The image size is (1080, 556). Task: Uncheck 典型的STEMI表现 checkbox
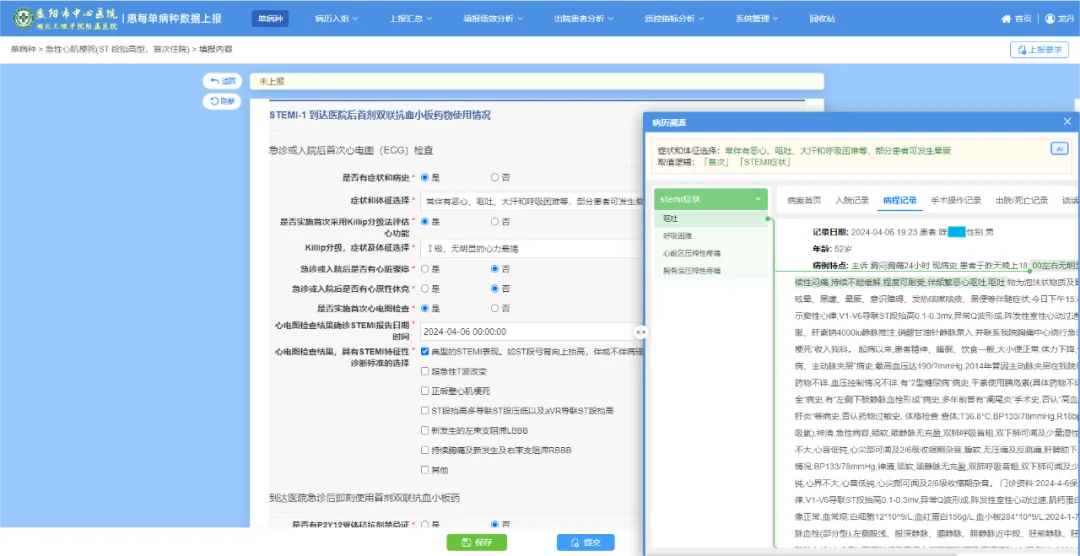click(x=425, y=351)
